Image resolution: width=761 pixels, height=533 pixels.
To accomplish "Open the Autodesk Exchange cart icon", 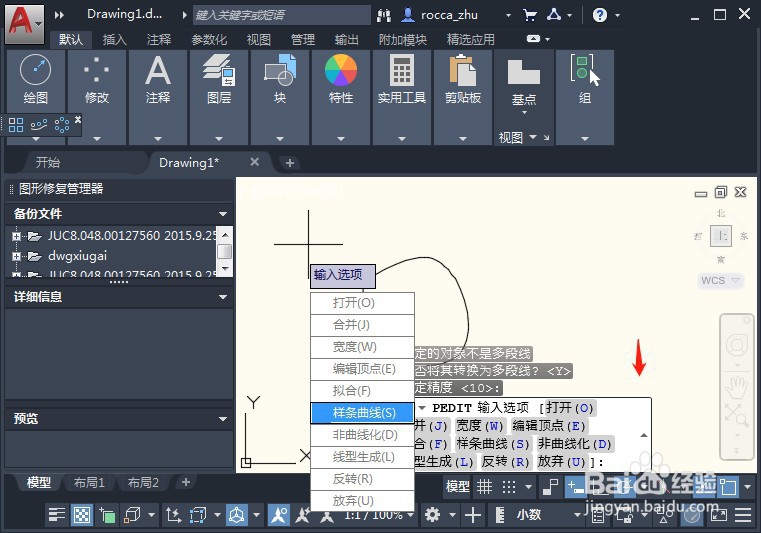I will [x=530, y=16].
